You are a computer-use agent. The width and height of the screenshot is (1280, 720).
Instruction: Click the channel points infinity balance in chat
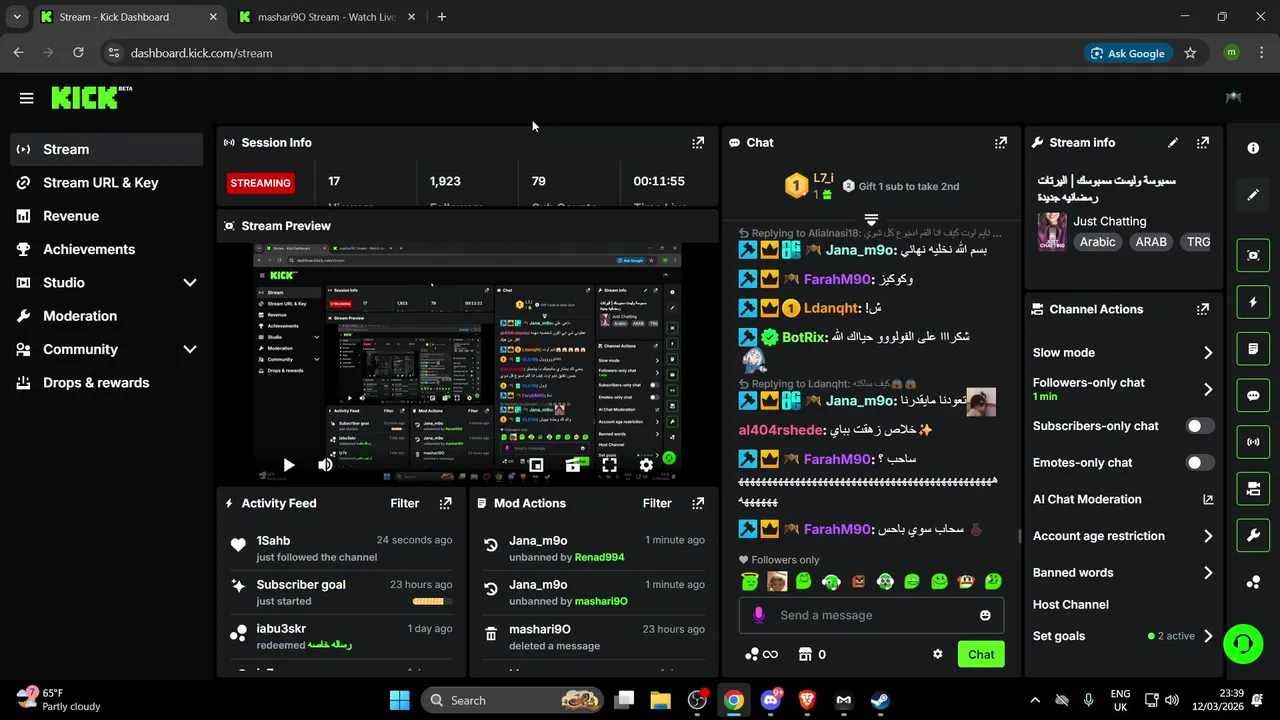(x=761, y=654)
